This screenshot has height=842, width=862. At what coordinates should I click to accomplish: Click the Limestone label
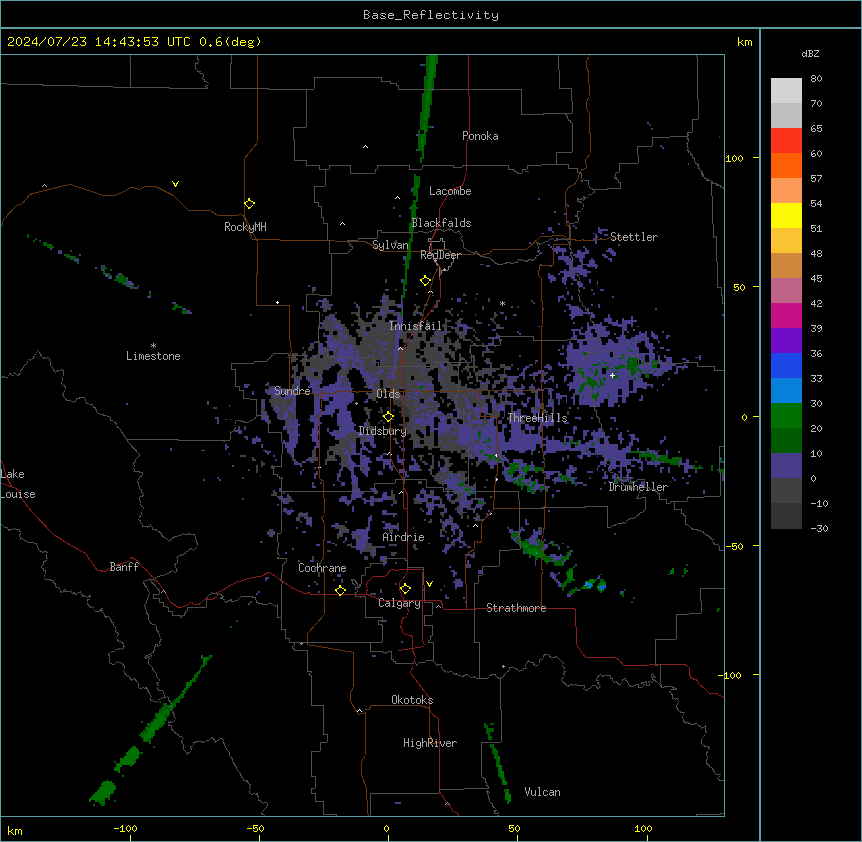(153, 356)
